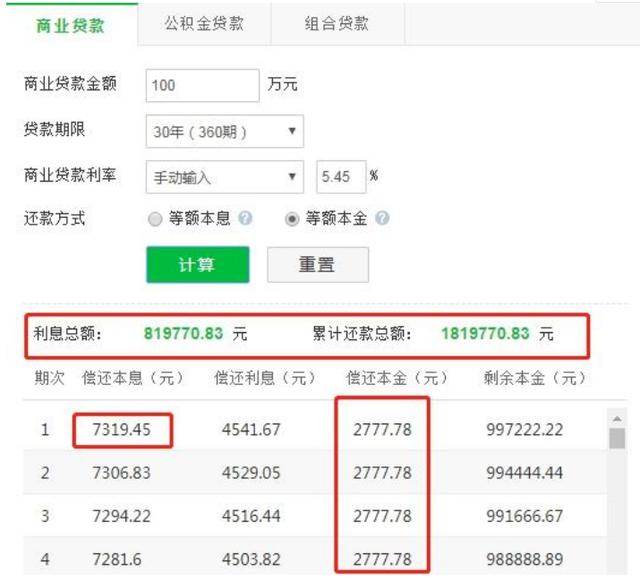Click the 累计还款总额 label
The width and height of the screenshot is (640, 581).
(362, 334)
